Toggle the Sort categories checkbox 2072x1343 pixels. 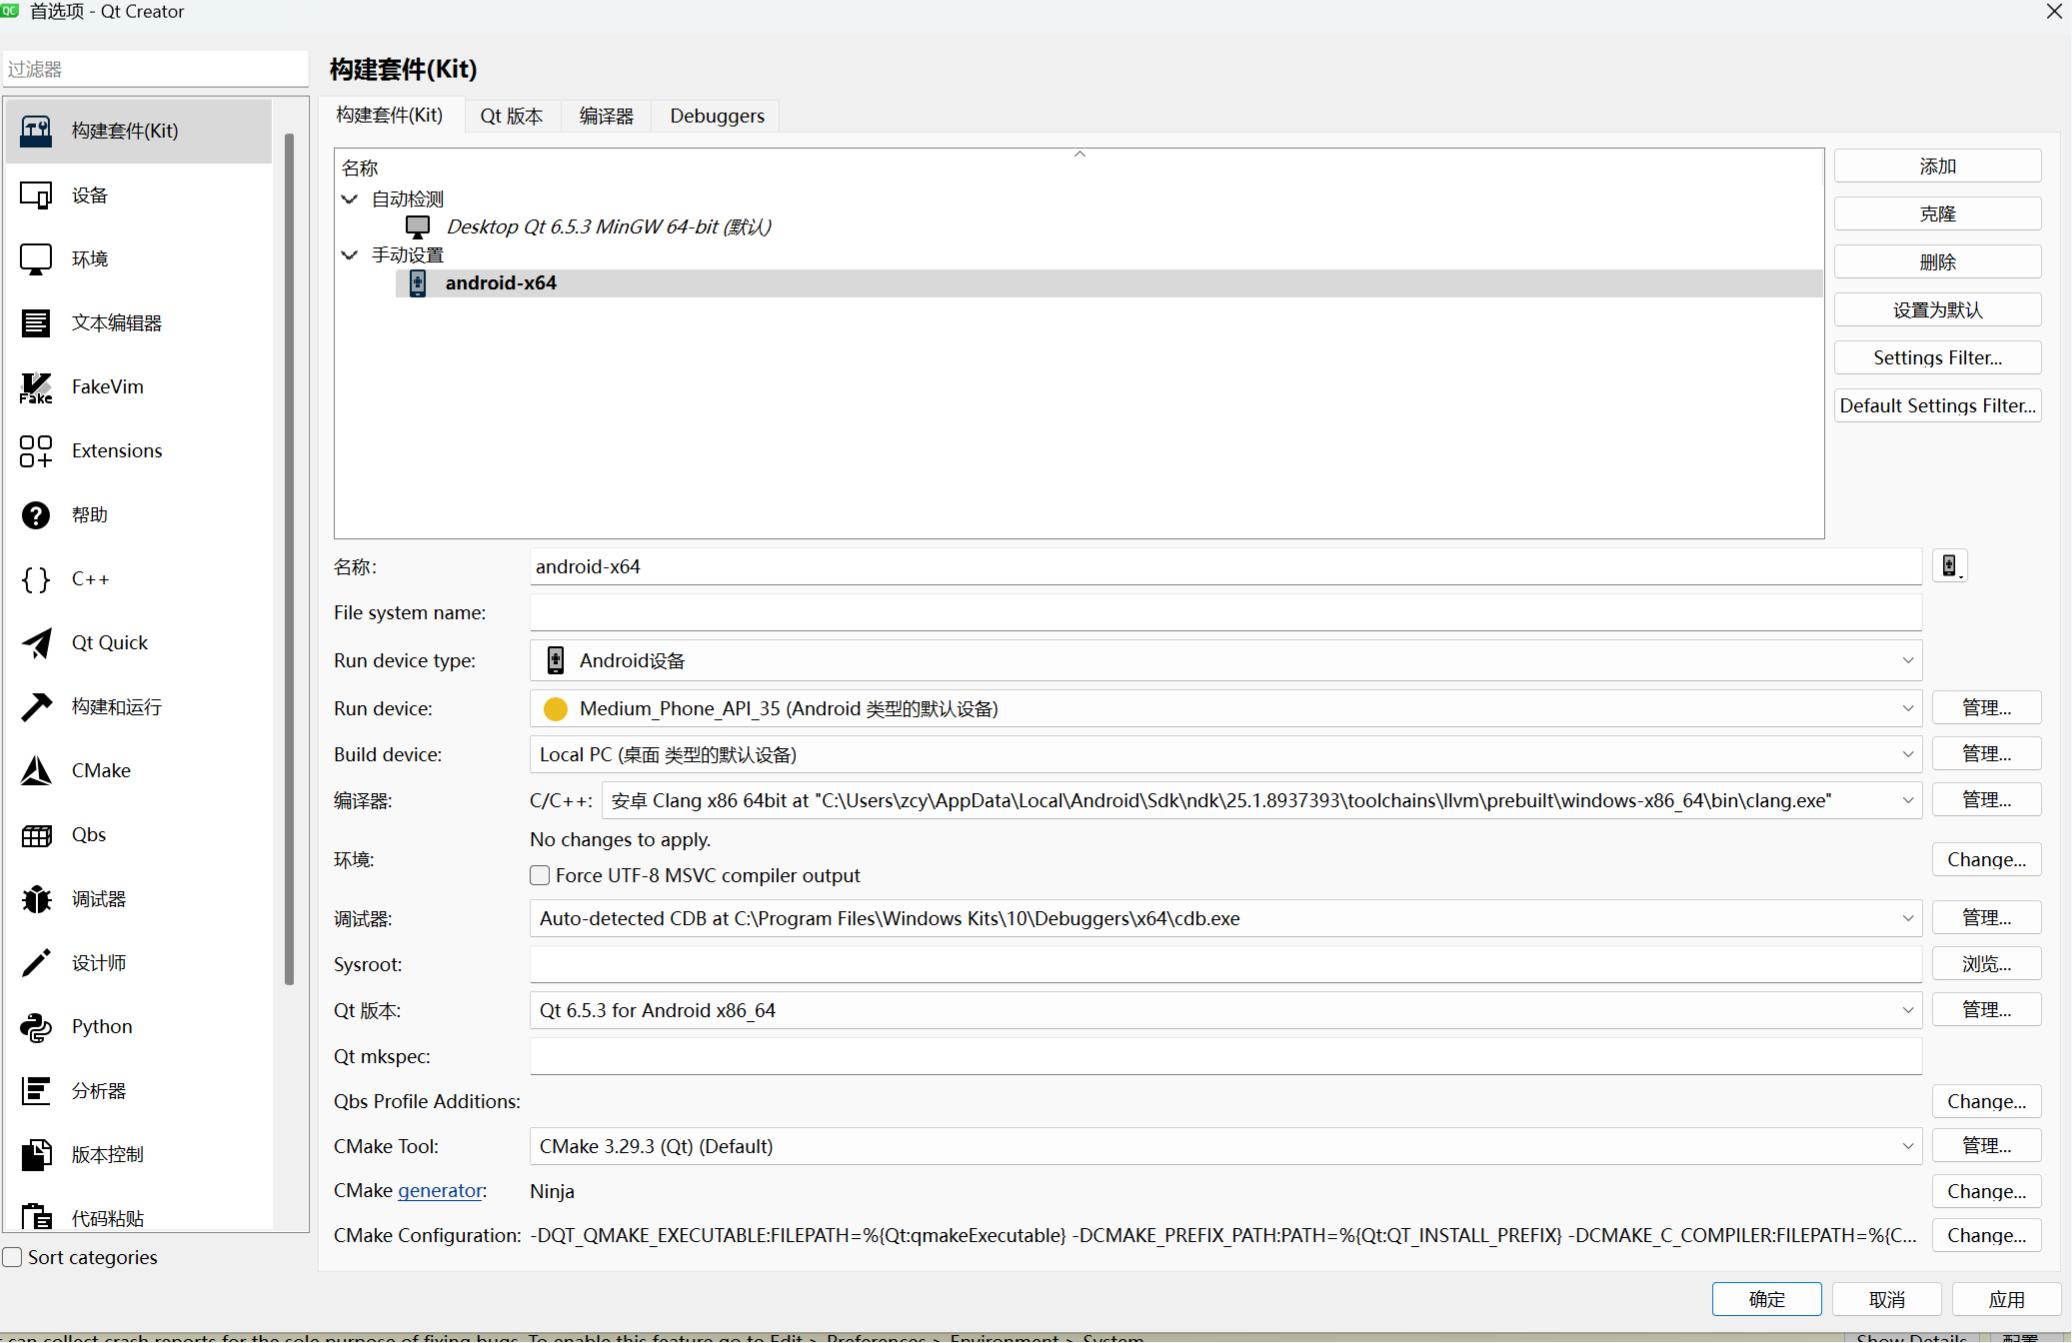tap(13, 1258)
